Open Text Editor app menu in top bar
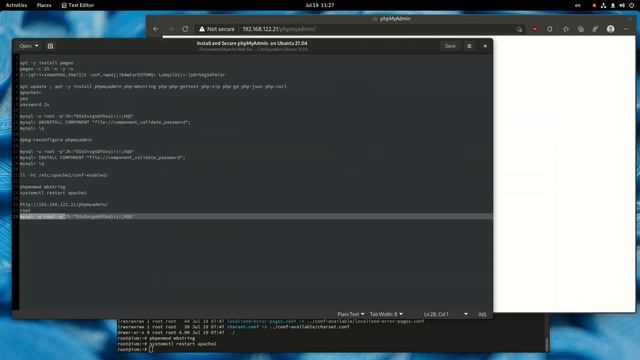This screenshot has height=360, width=640. [78, 5]
